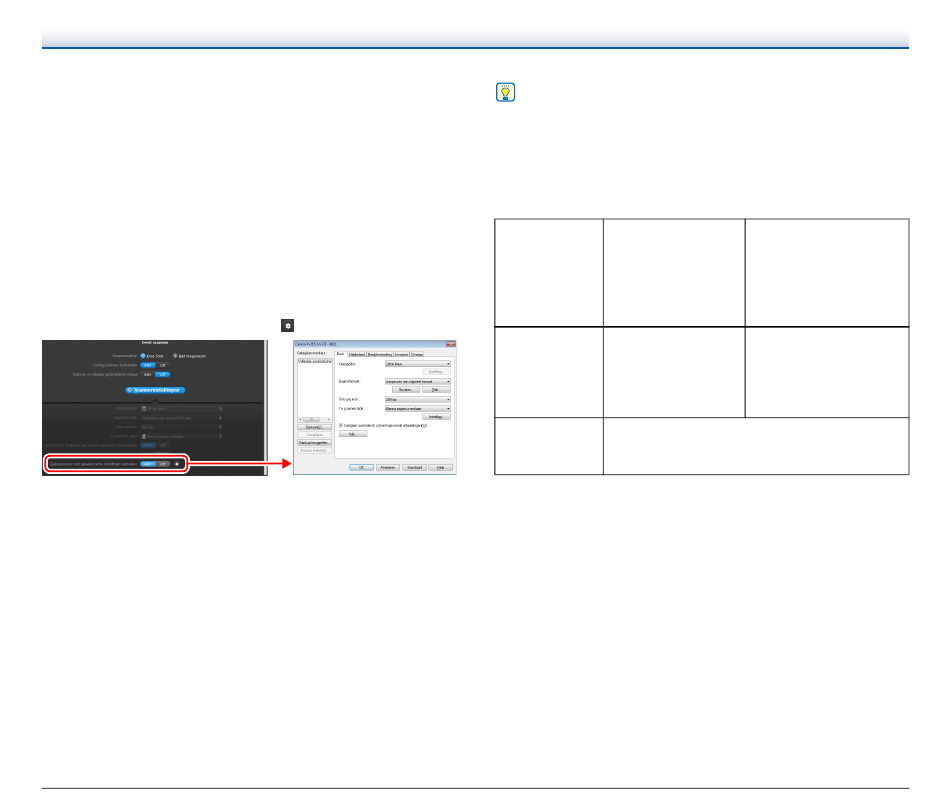Image resolution: width=950 pixels, height=806 pixels.
Task: Open the Kleurmodus combo box in Canon dialog
Action: (x=418, y=364)
